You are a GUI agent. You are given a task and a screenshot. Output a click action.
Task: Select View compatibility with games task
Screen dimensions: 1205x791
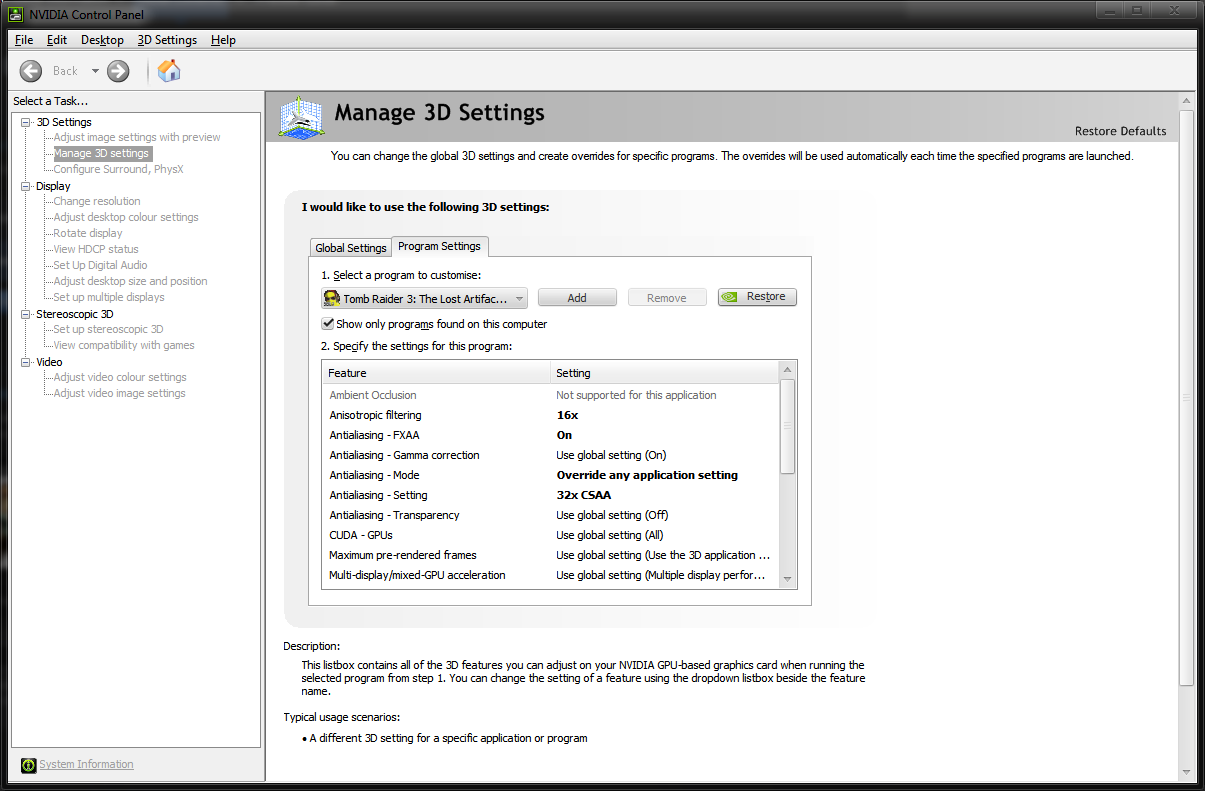pyautogui.click(x=124, y=346)
